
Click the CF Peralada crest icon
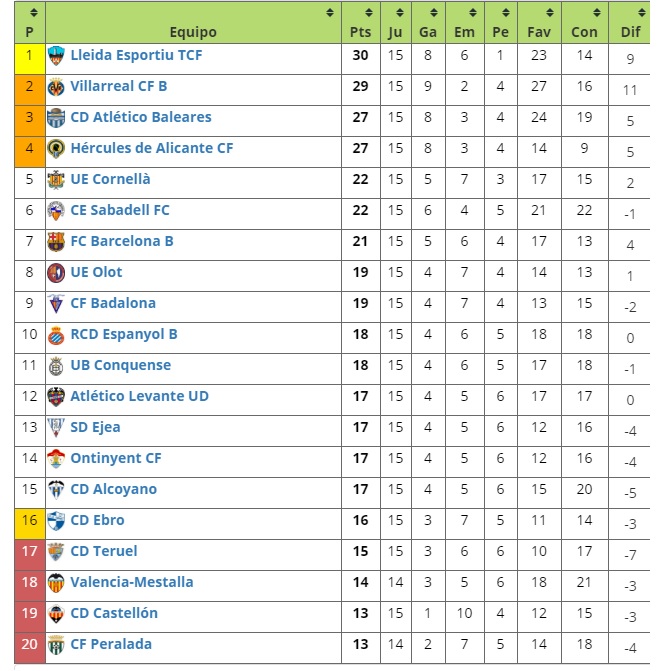[x=56, y=645]
